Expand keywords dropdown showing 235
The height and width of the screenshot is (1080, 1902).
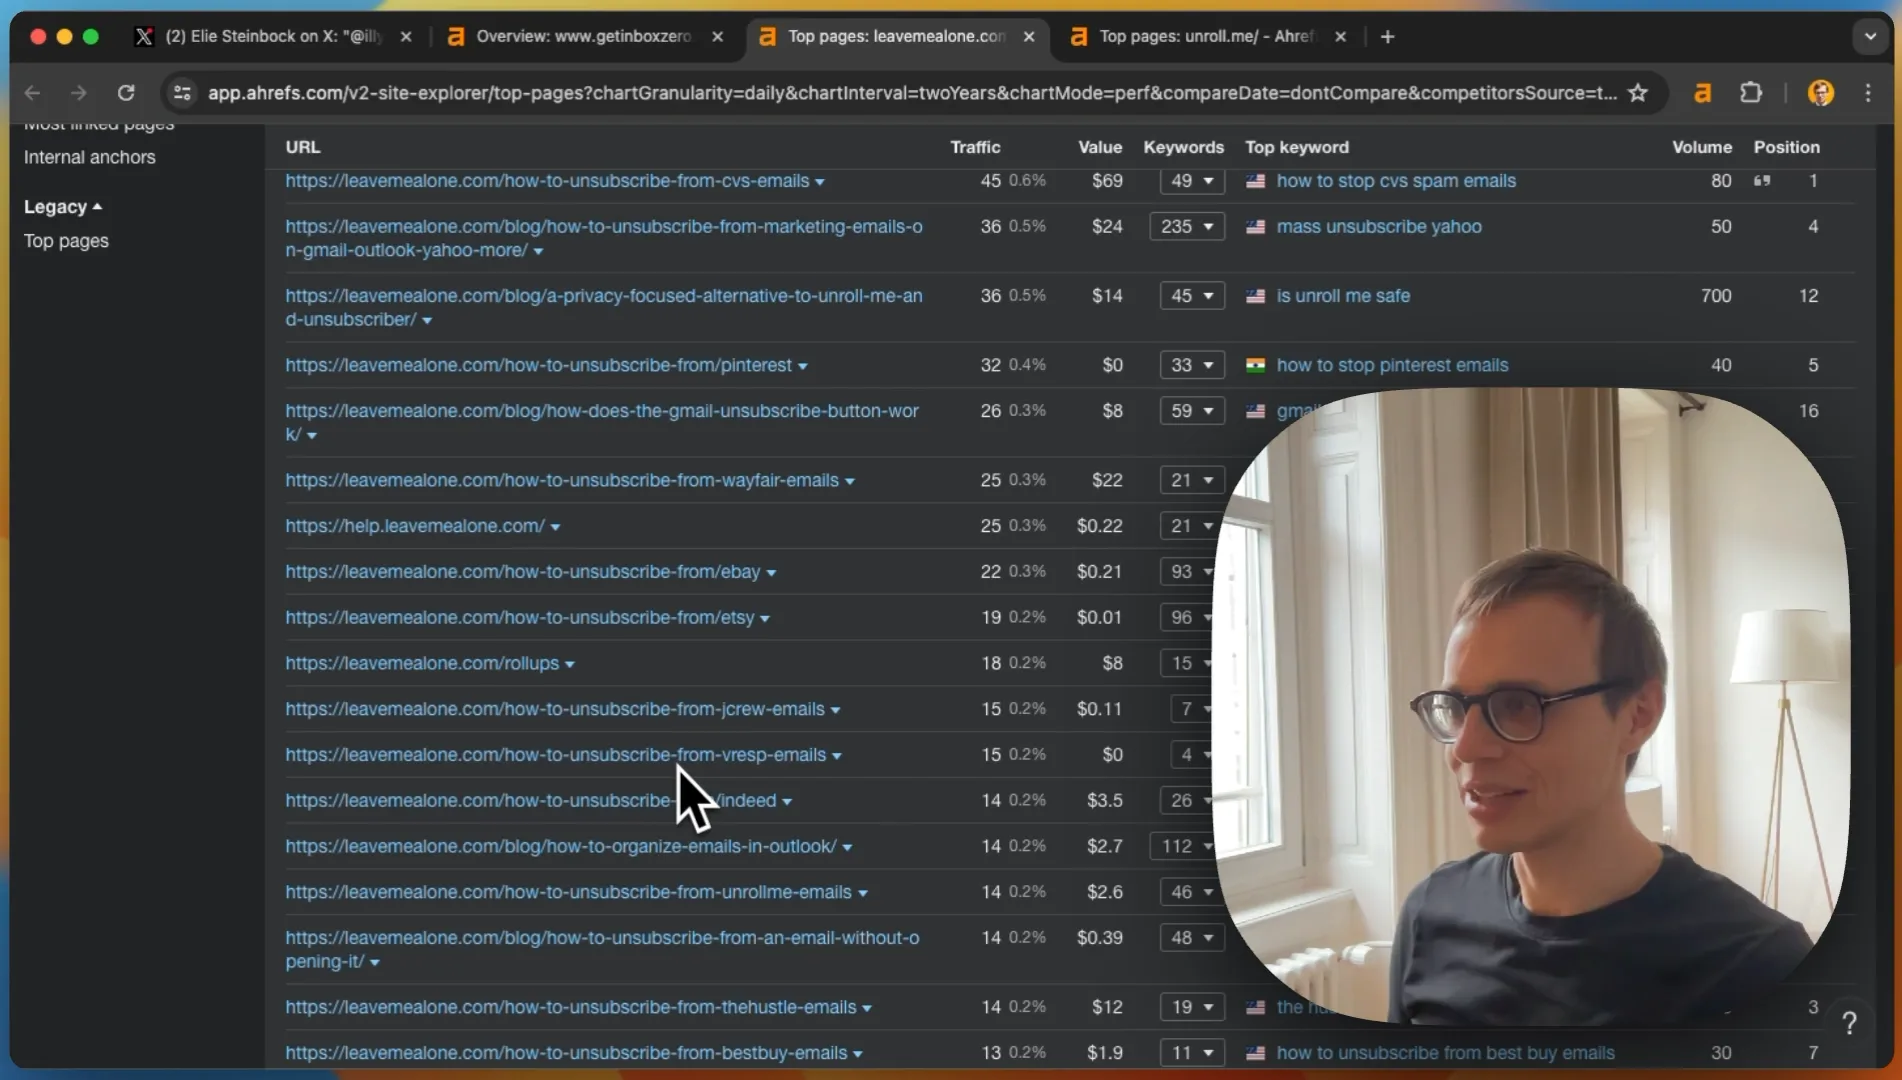coord(1187,227)
